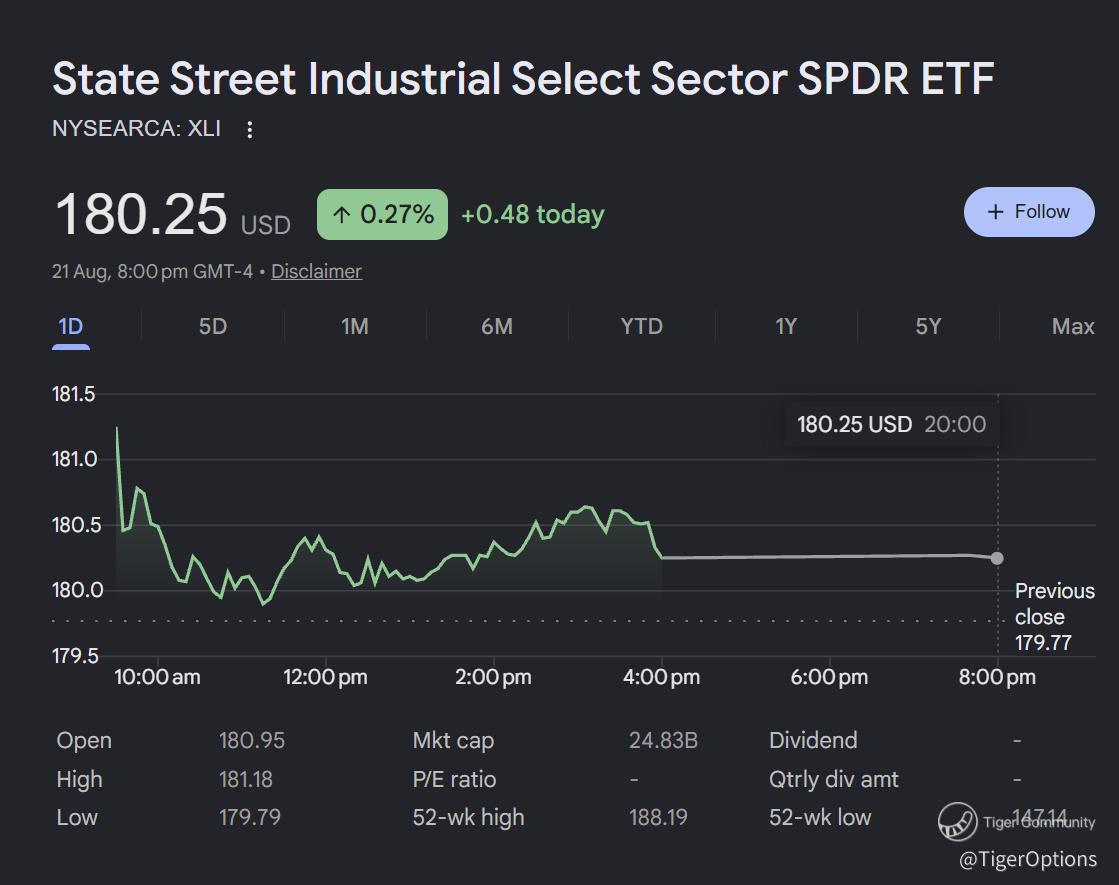1119x885 pixels.
Task: Click the 6:00 pm axis label
Action: click(829, 677)
